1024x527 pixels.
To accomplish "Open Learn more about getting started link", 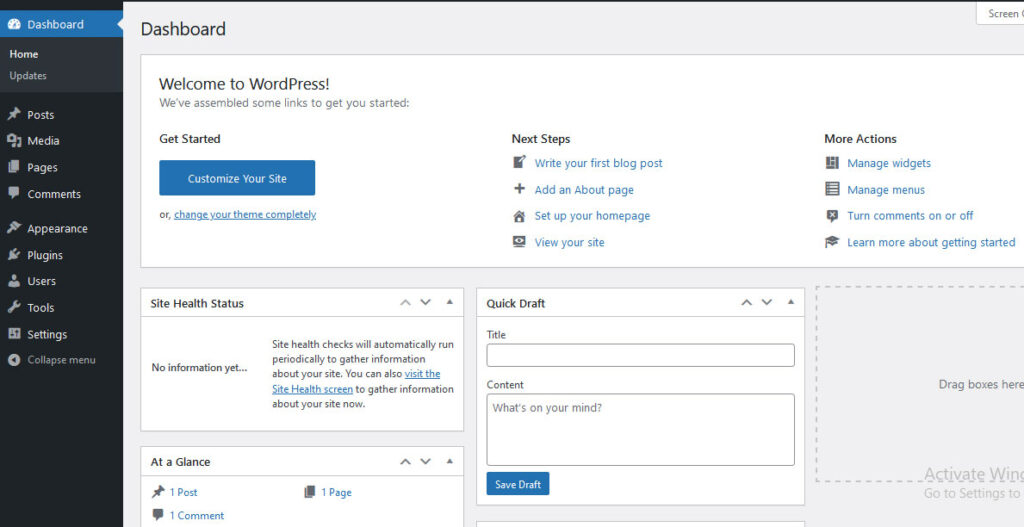I will [931, 242].
